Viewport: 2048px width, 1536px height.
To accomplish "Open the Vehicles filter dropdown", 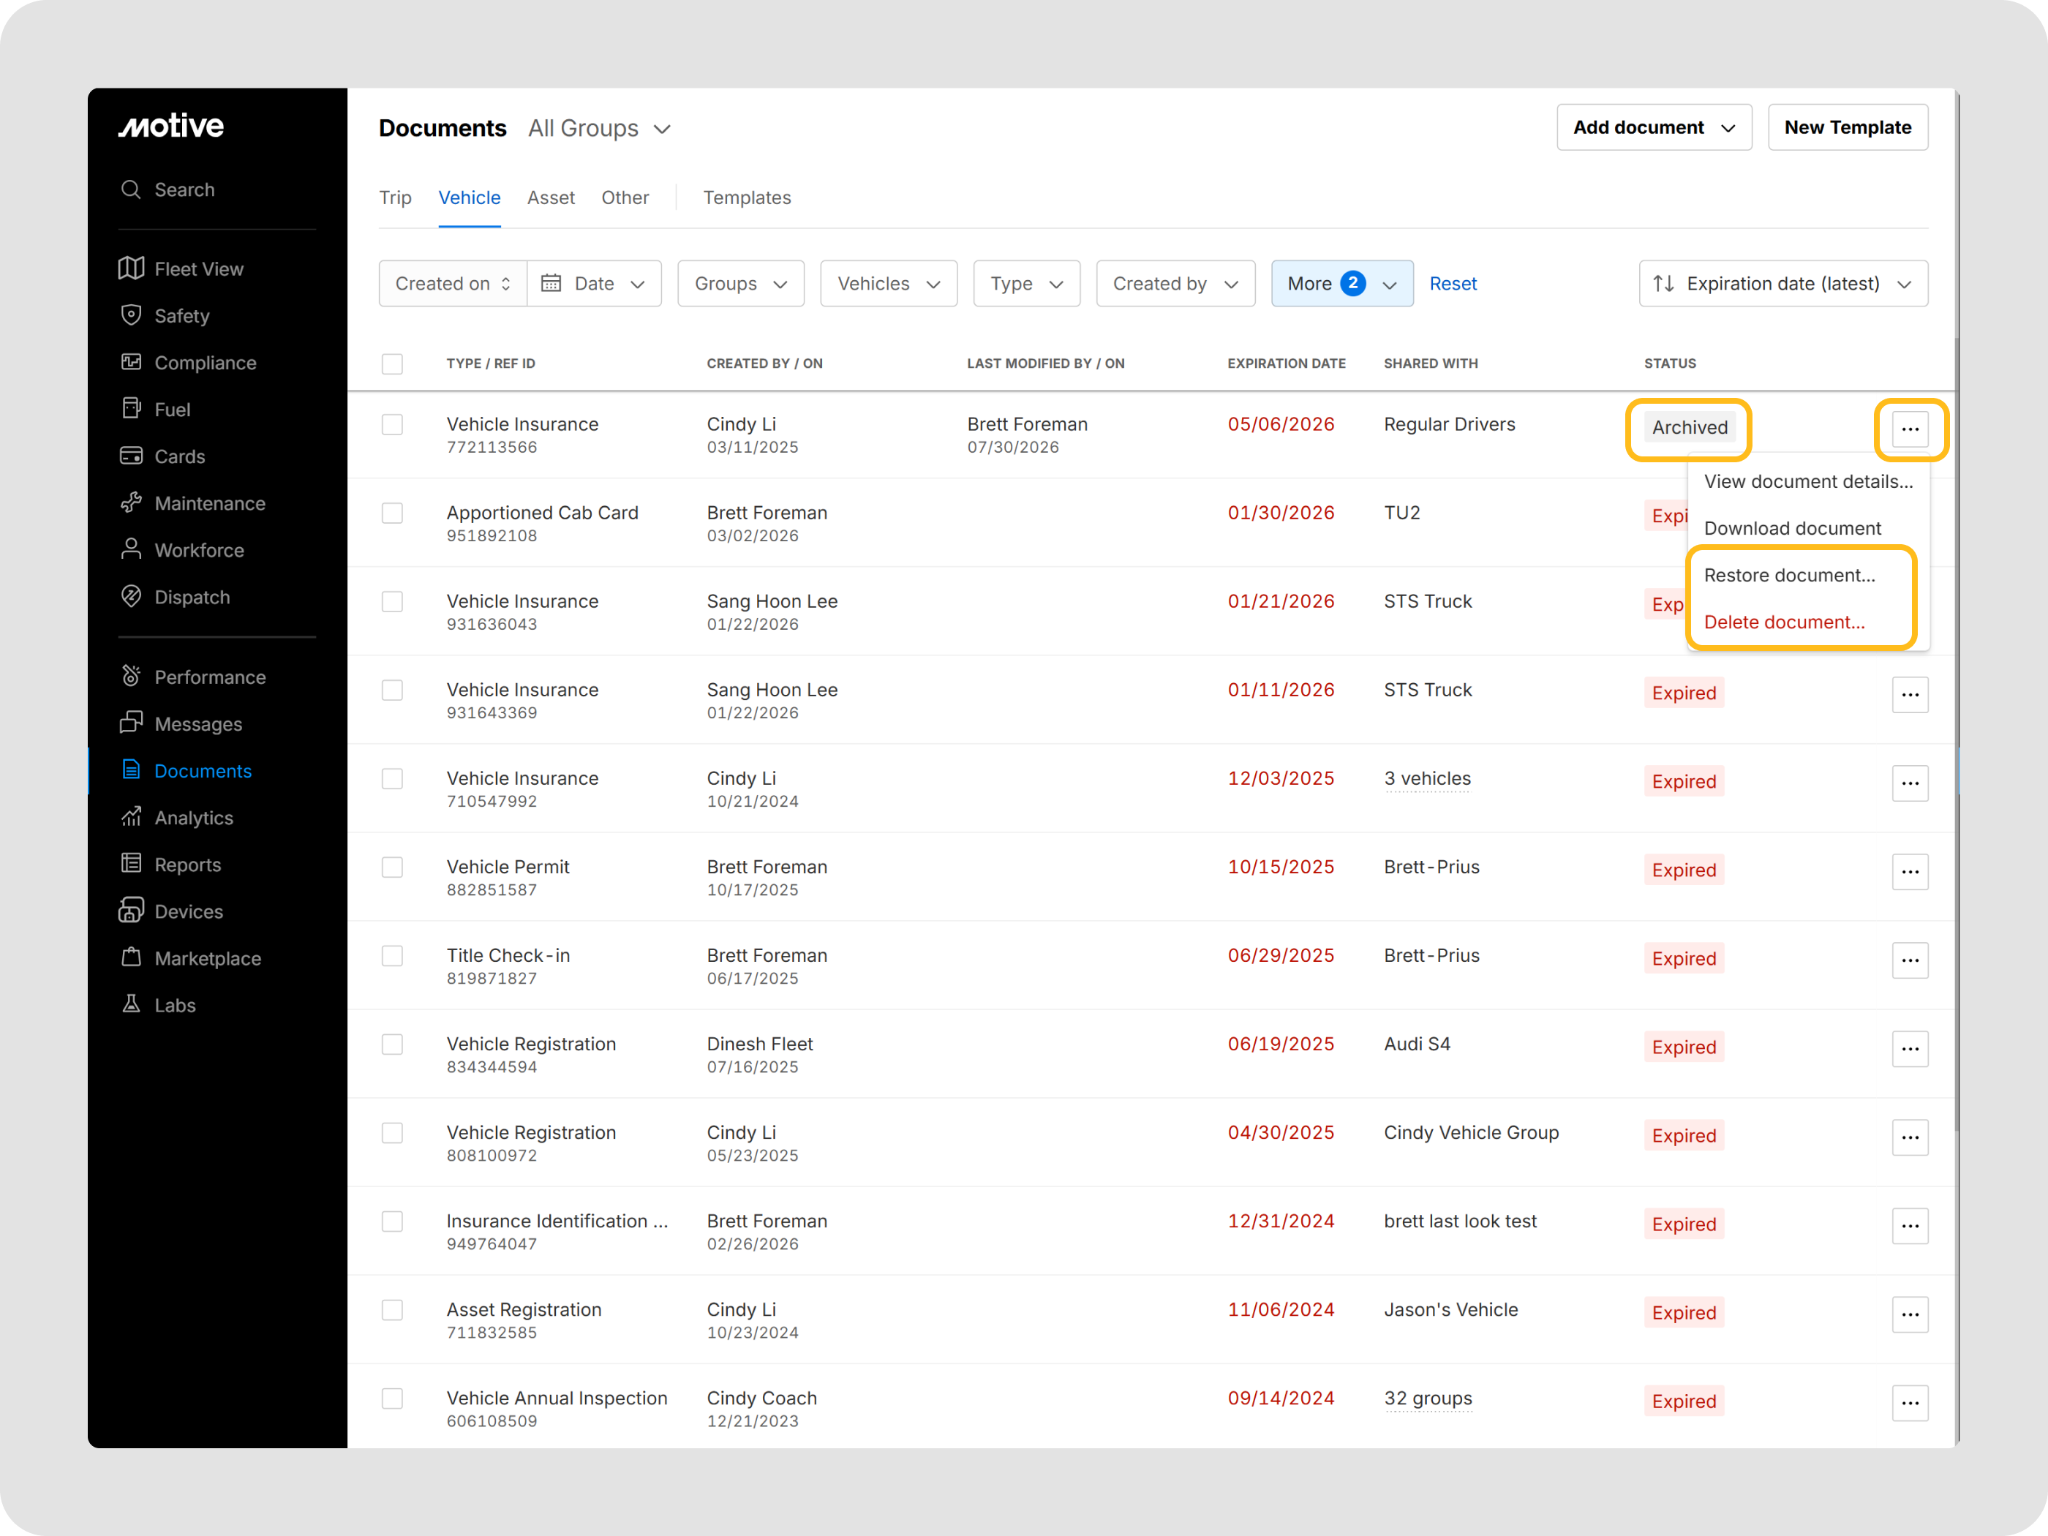I will point(889,284).
